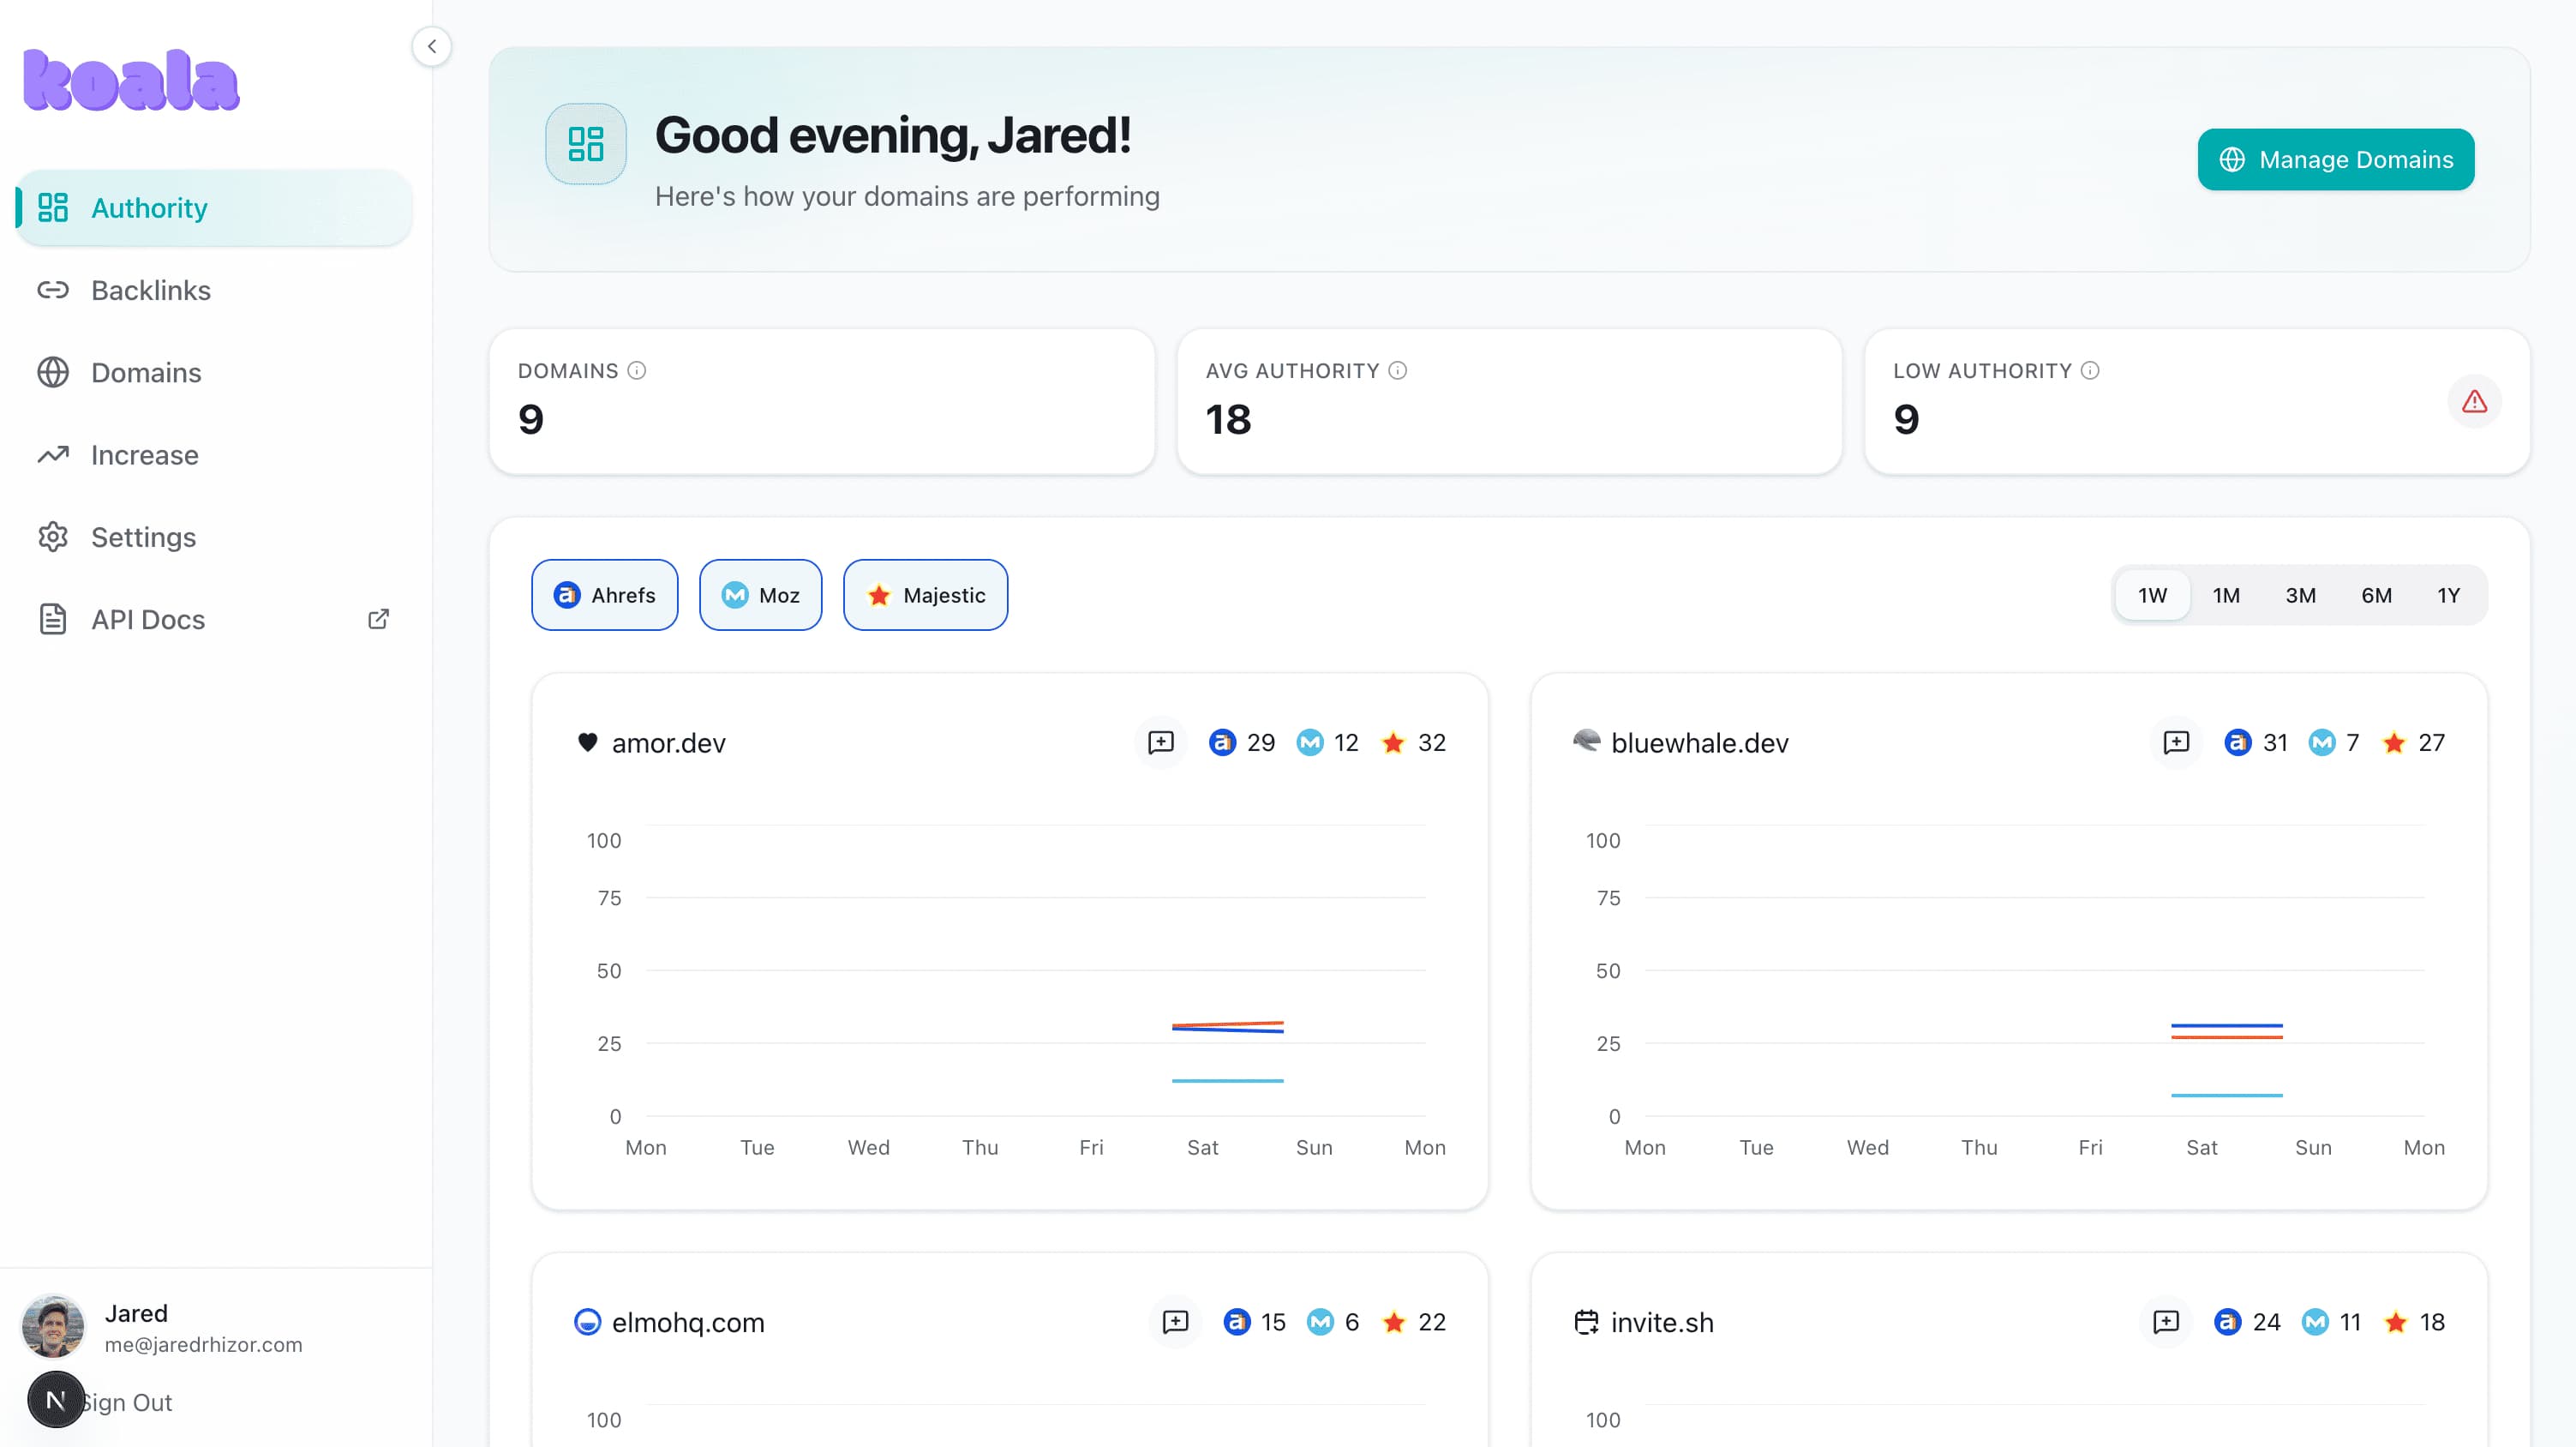Click Jared's profile avatar
Screen dimensions: 2576x1447
click(x=53, y=1326)
